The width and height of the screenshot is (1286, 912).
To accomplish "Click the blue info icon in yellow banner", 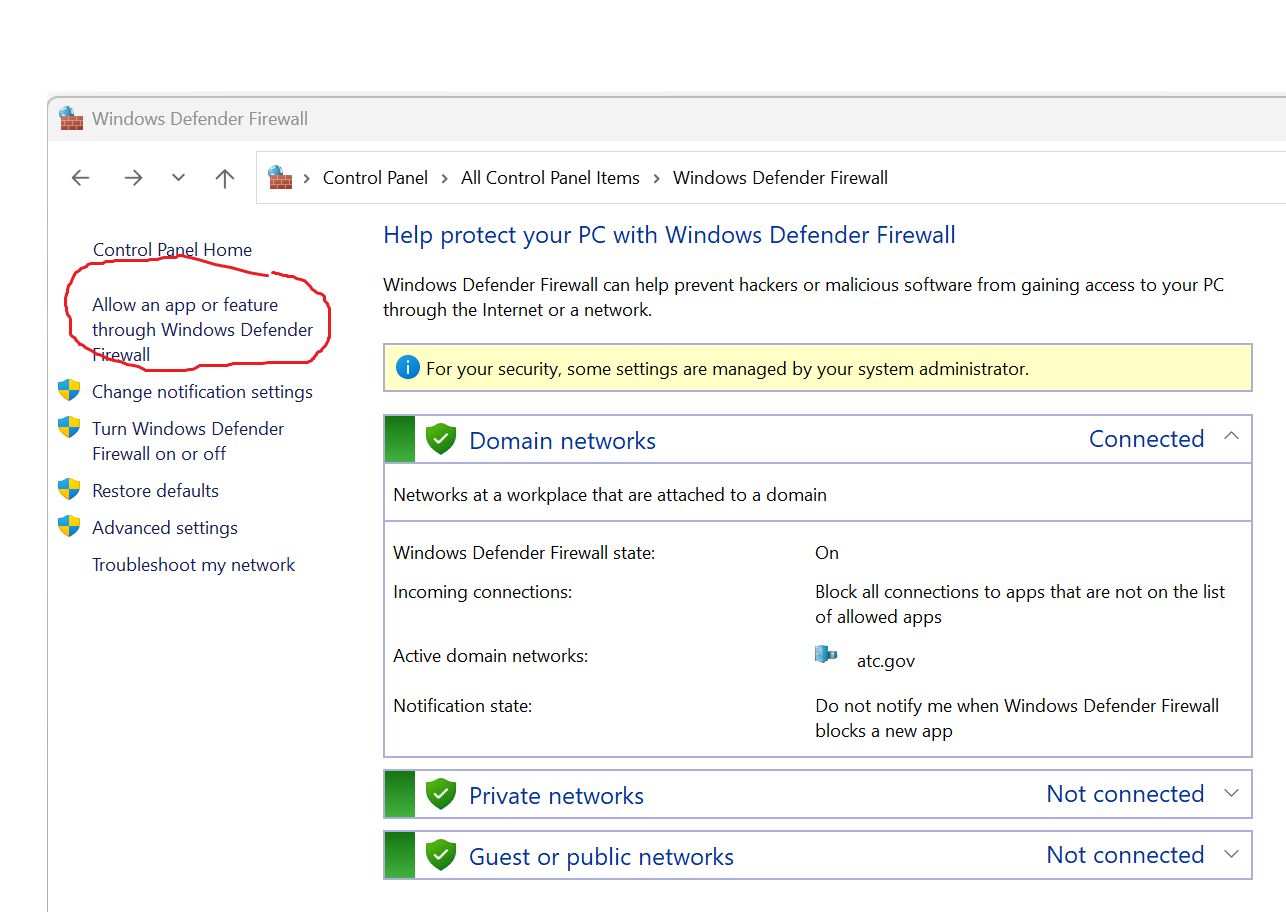I will (407, 367).
